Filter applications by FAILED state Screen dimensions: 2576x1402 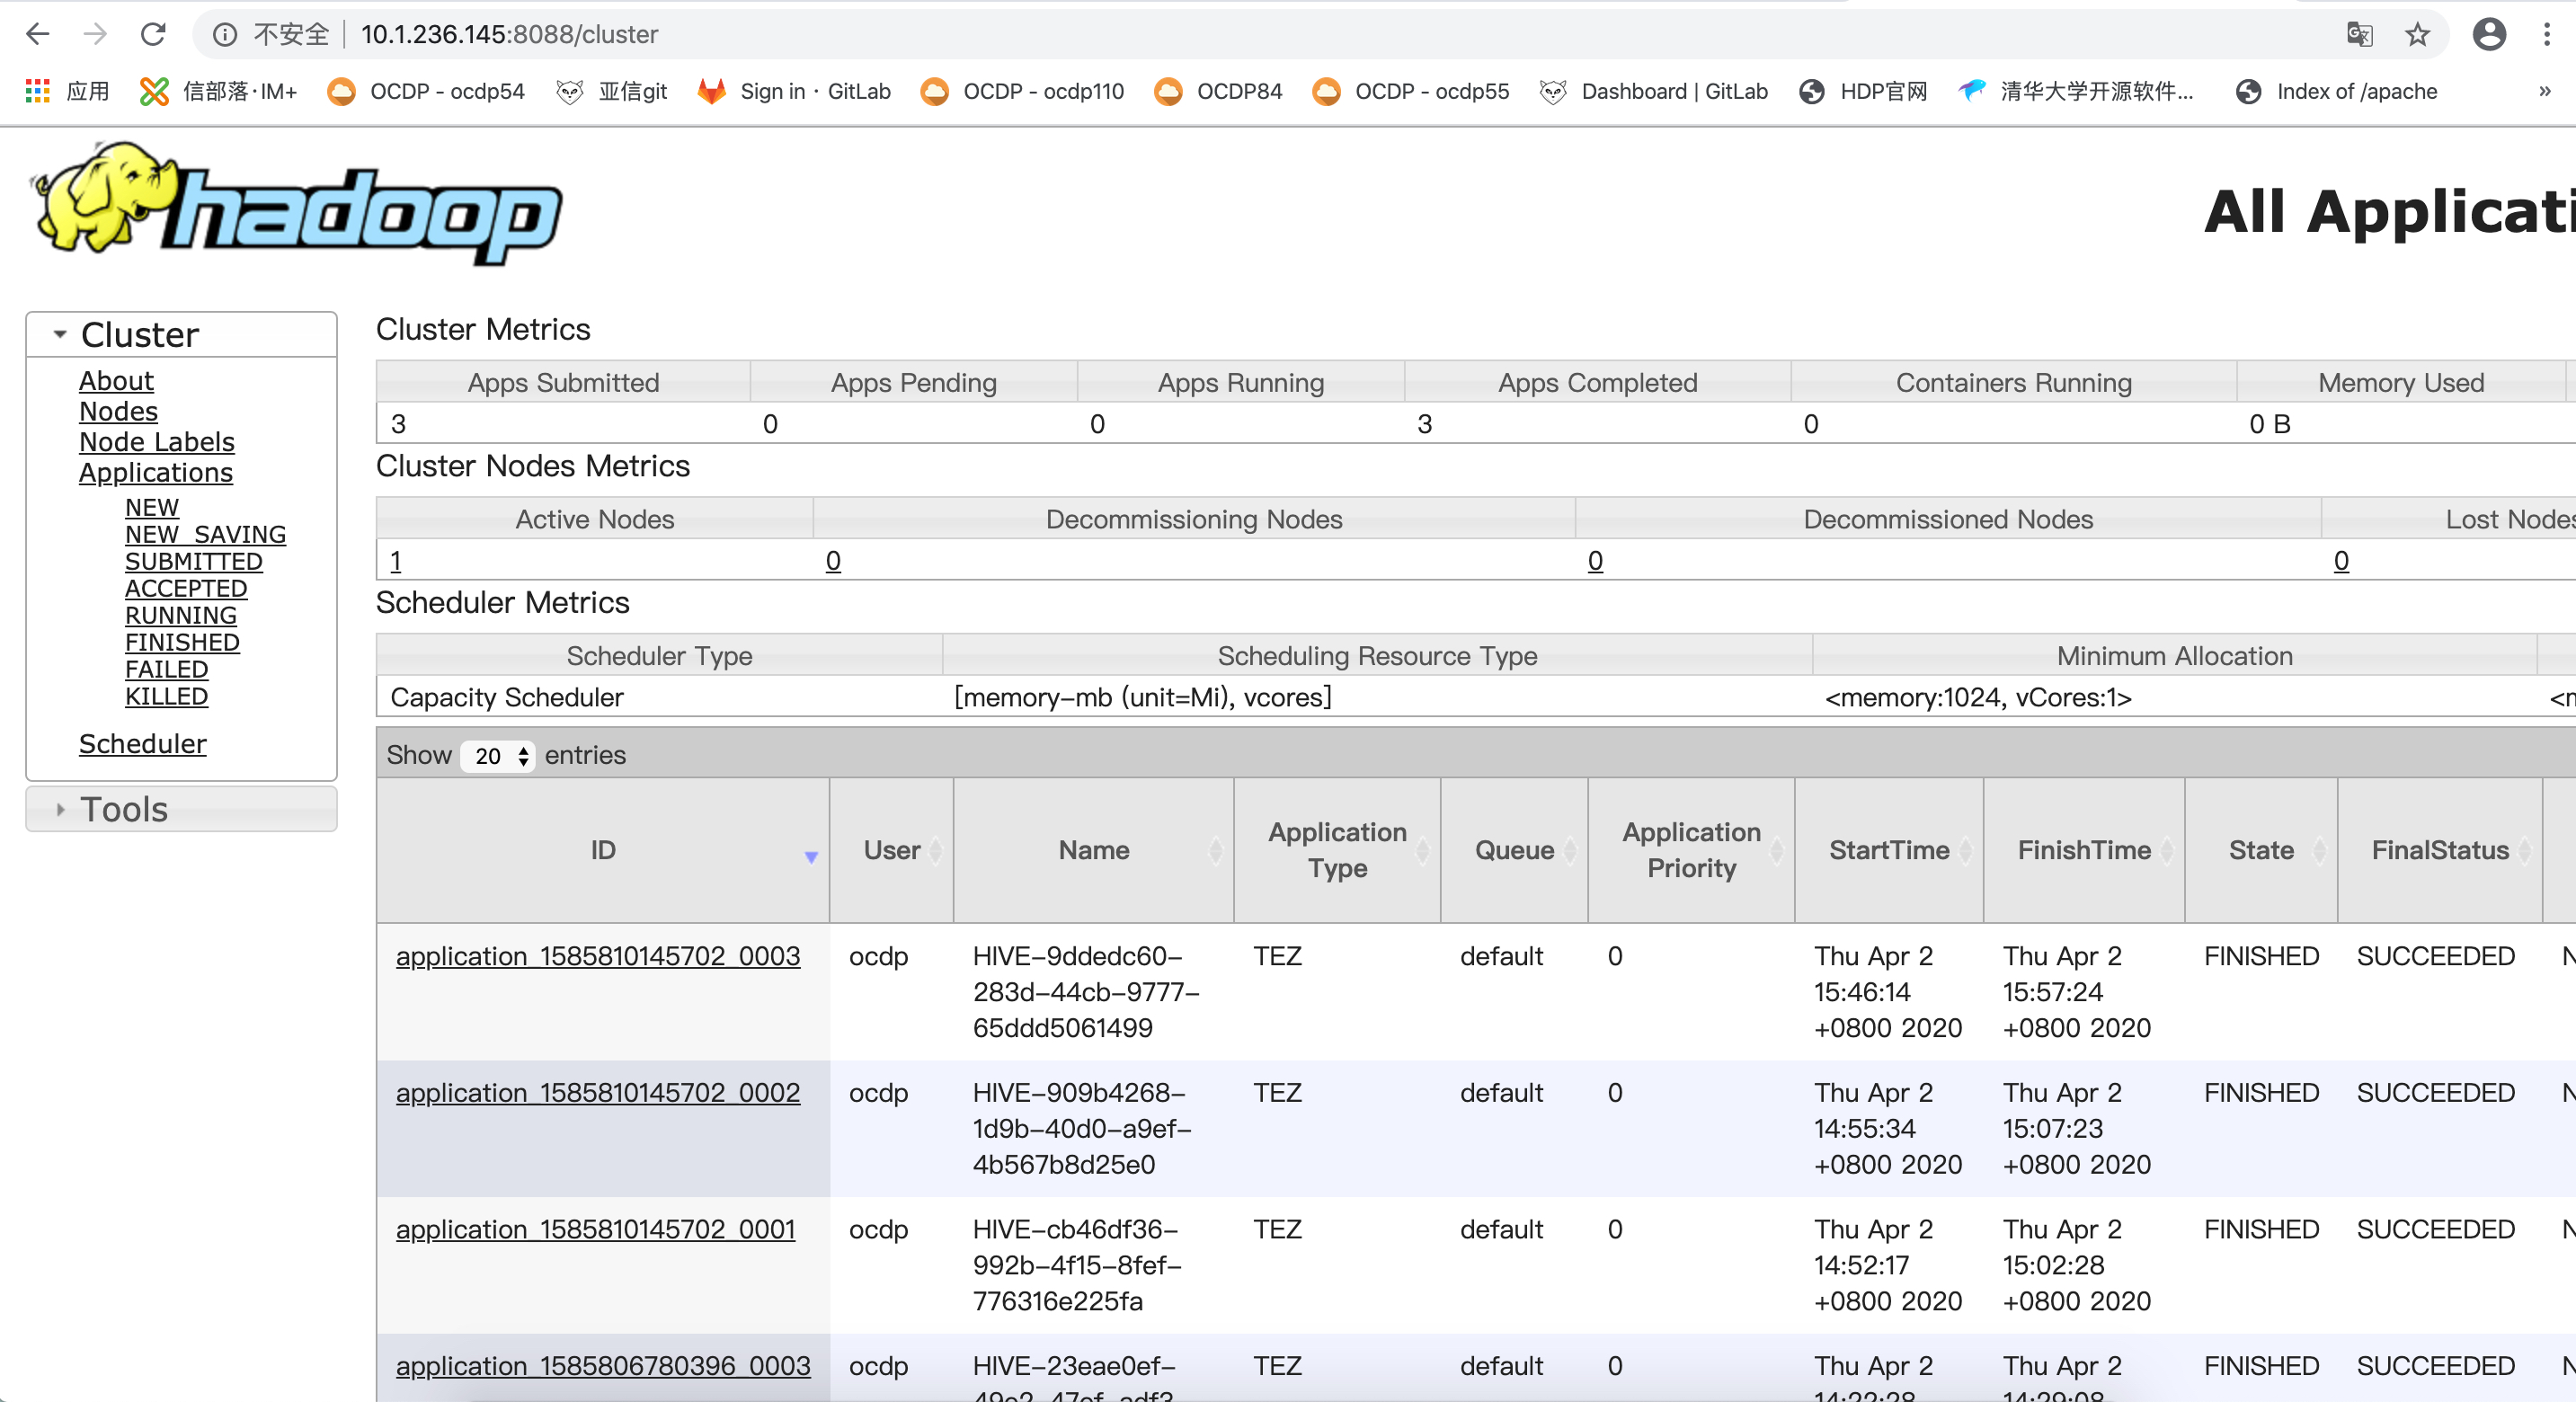[x=166, y=669]
